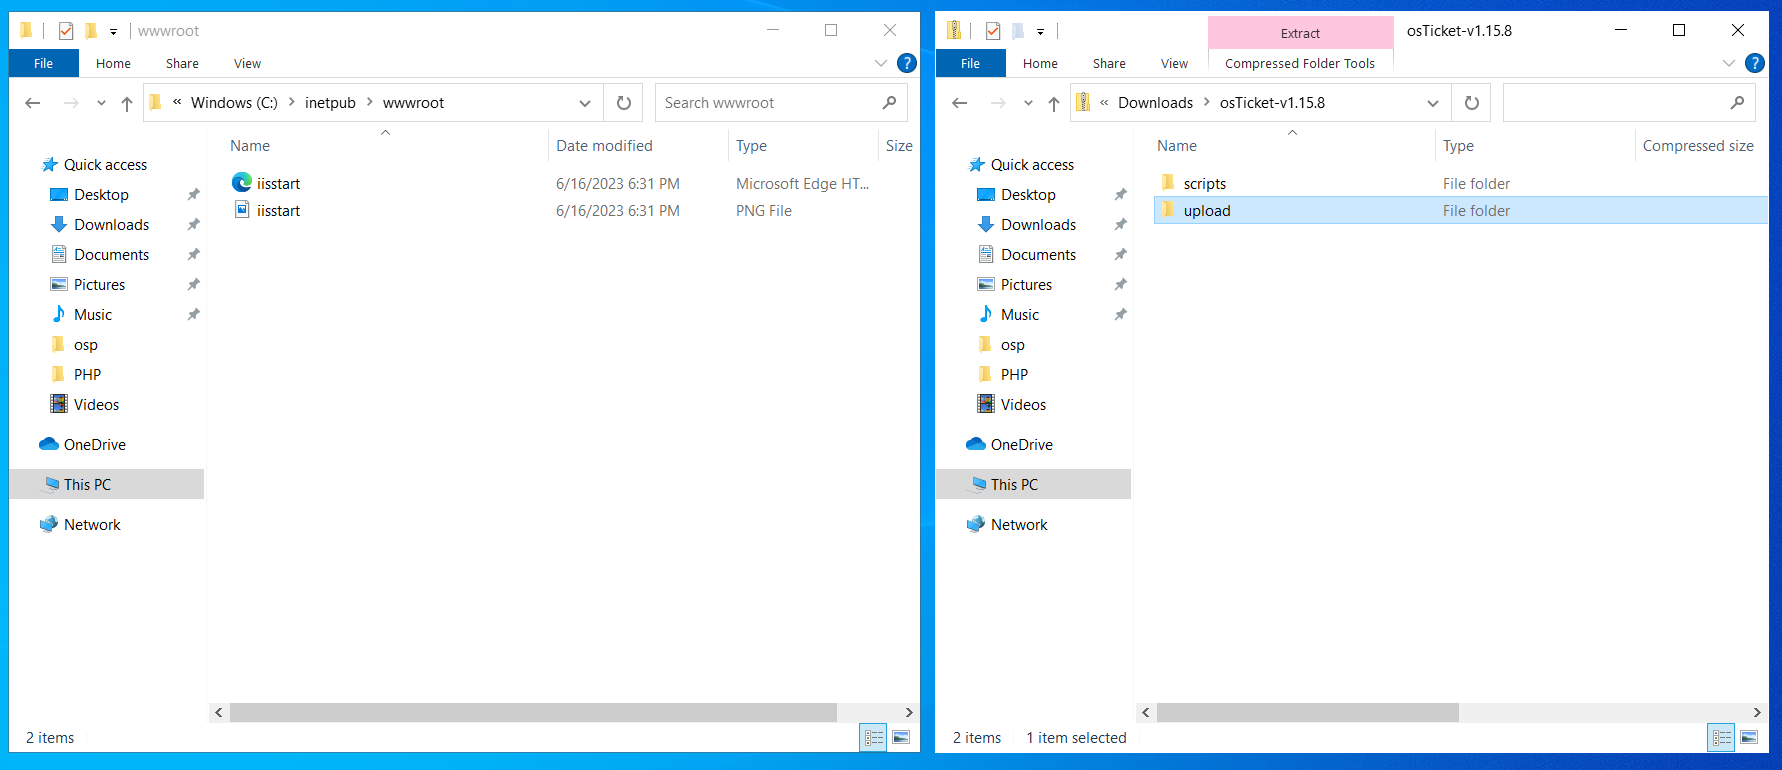This screenshot has width=1782, height=770.
Task: Open Videos in wwwroot window sidebar
Action: 85,404
